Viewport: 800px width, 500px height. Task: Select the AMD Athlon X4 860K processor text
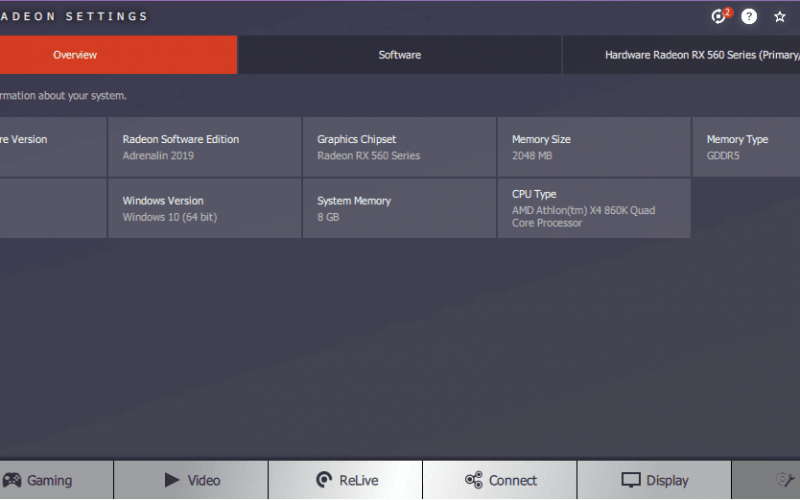(583, 216)
